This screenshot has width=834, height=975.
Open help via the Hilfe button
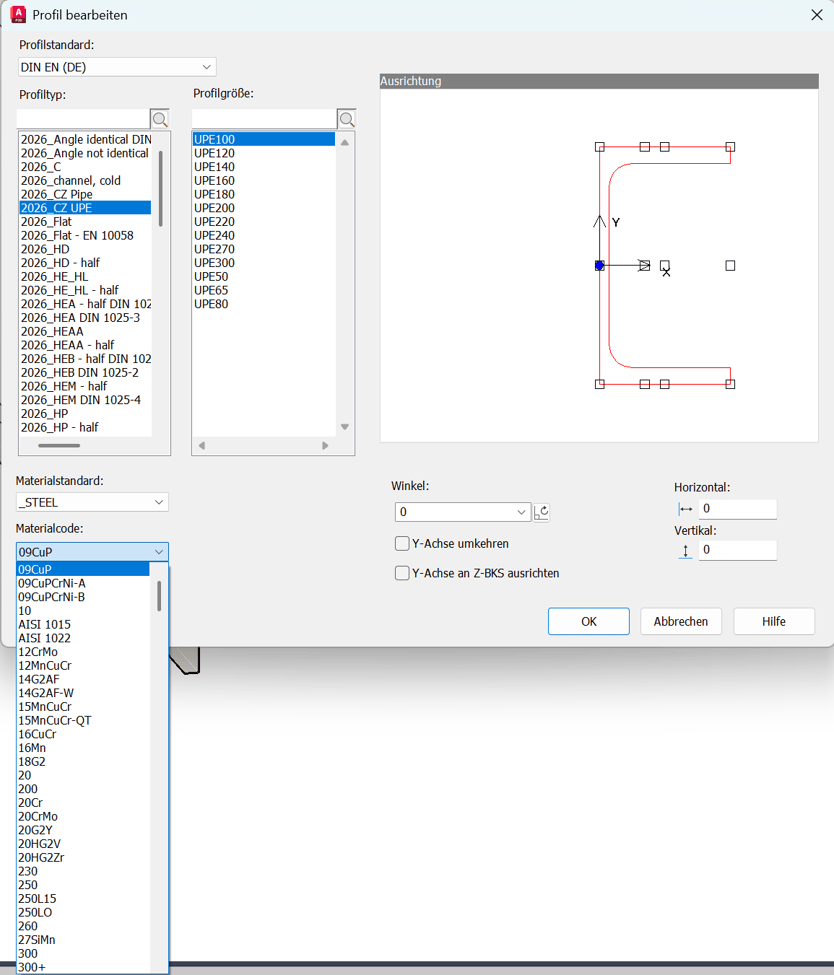point(774,620)
